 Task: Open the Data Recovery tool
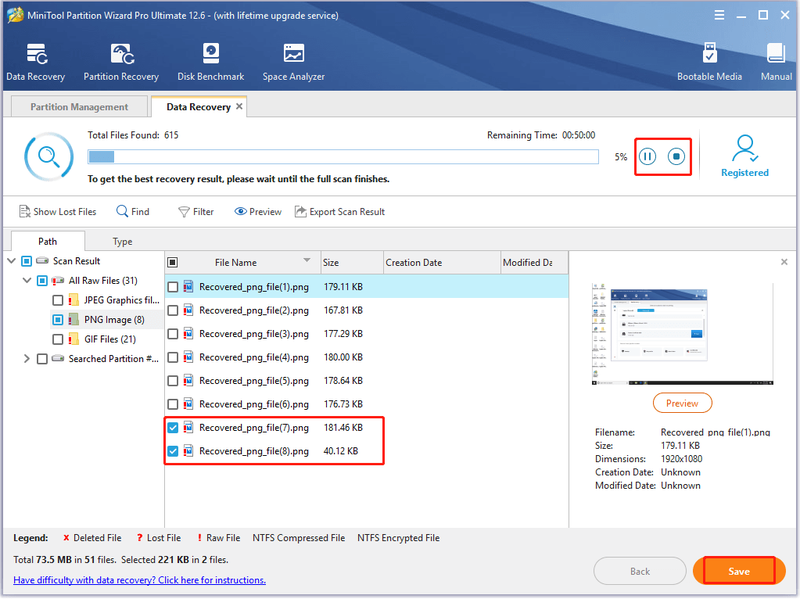click(36, 62)
